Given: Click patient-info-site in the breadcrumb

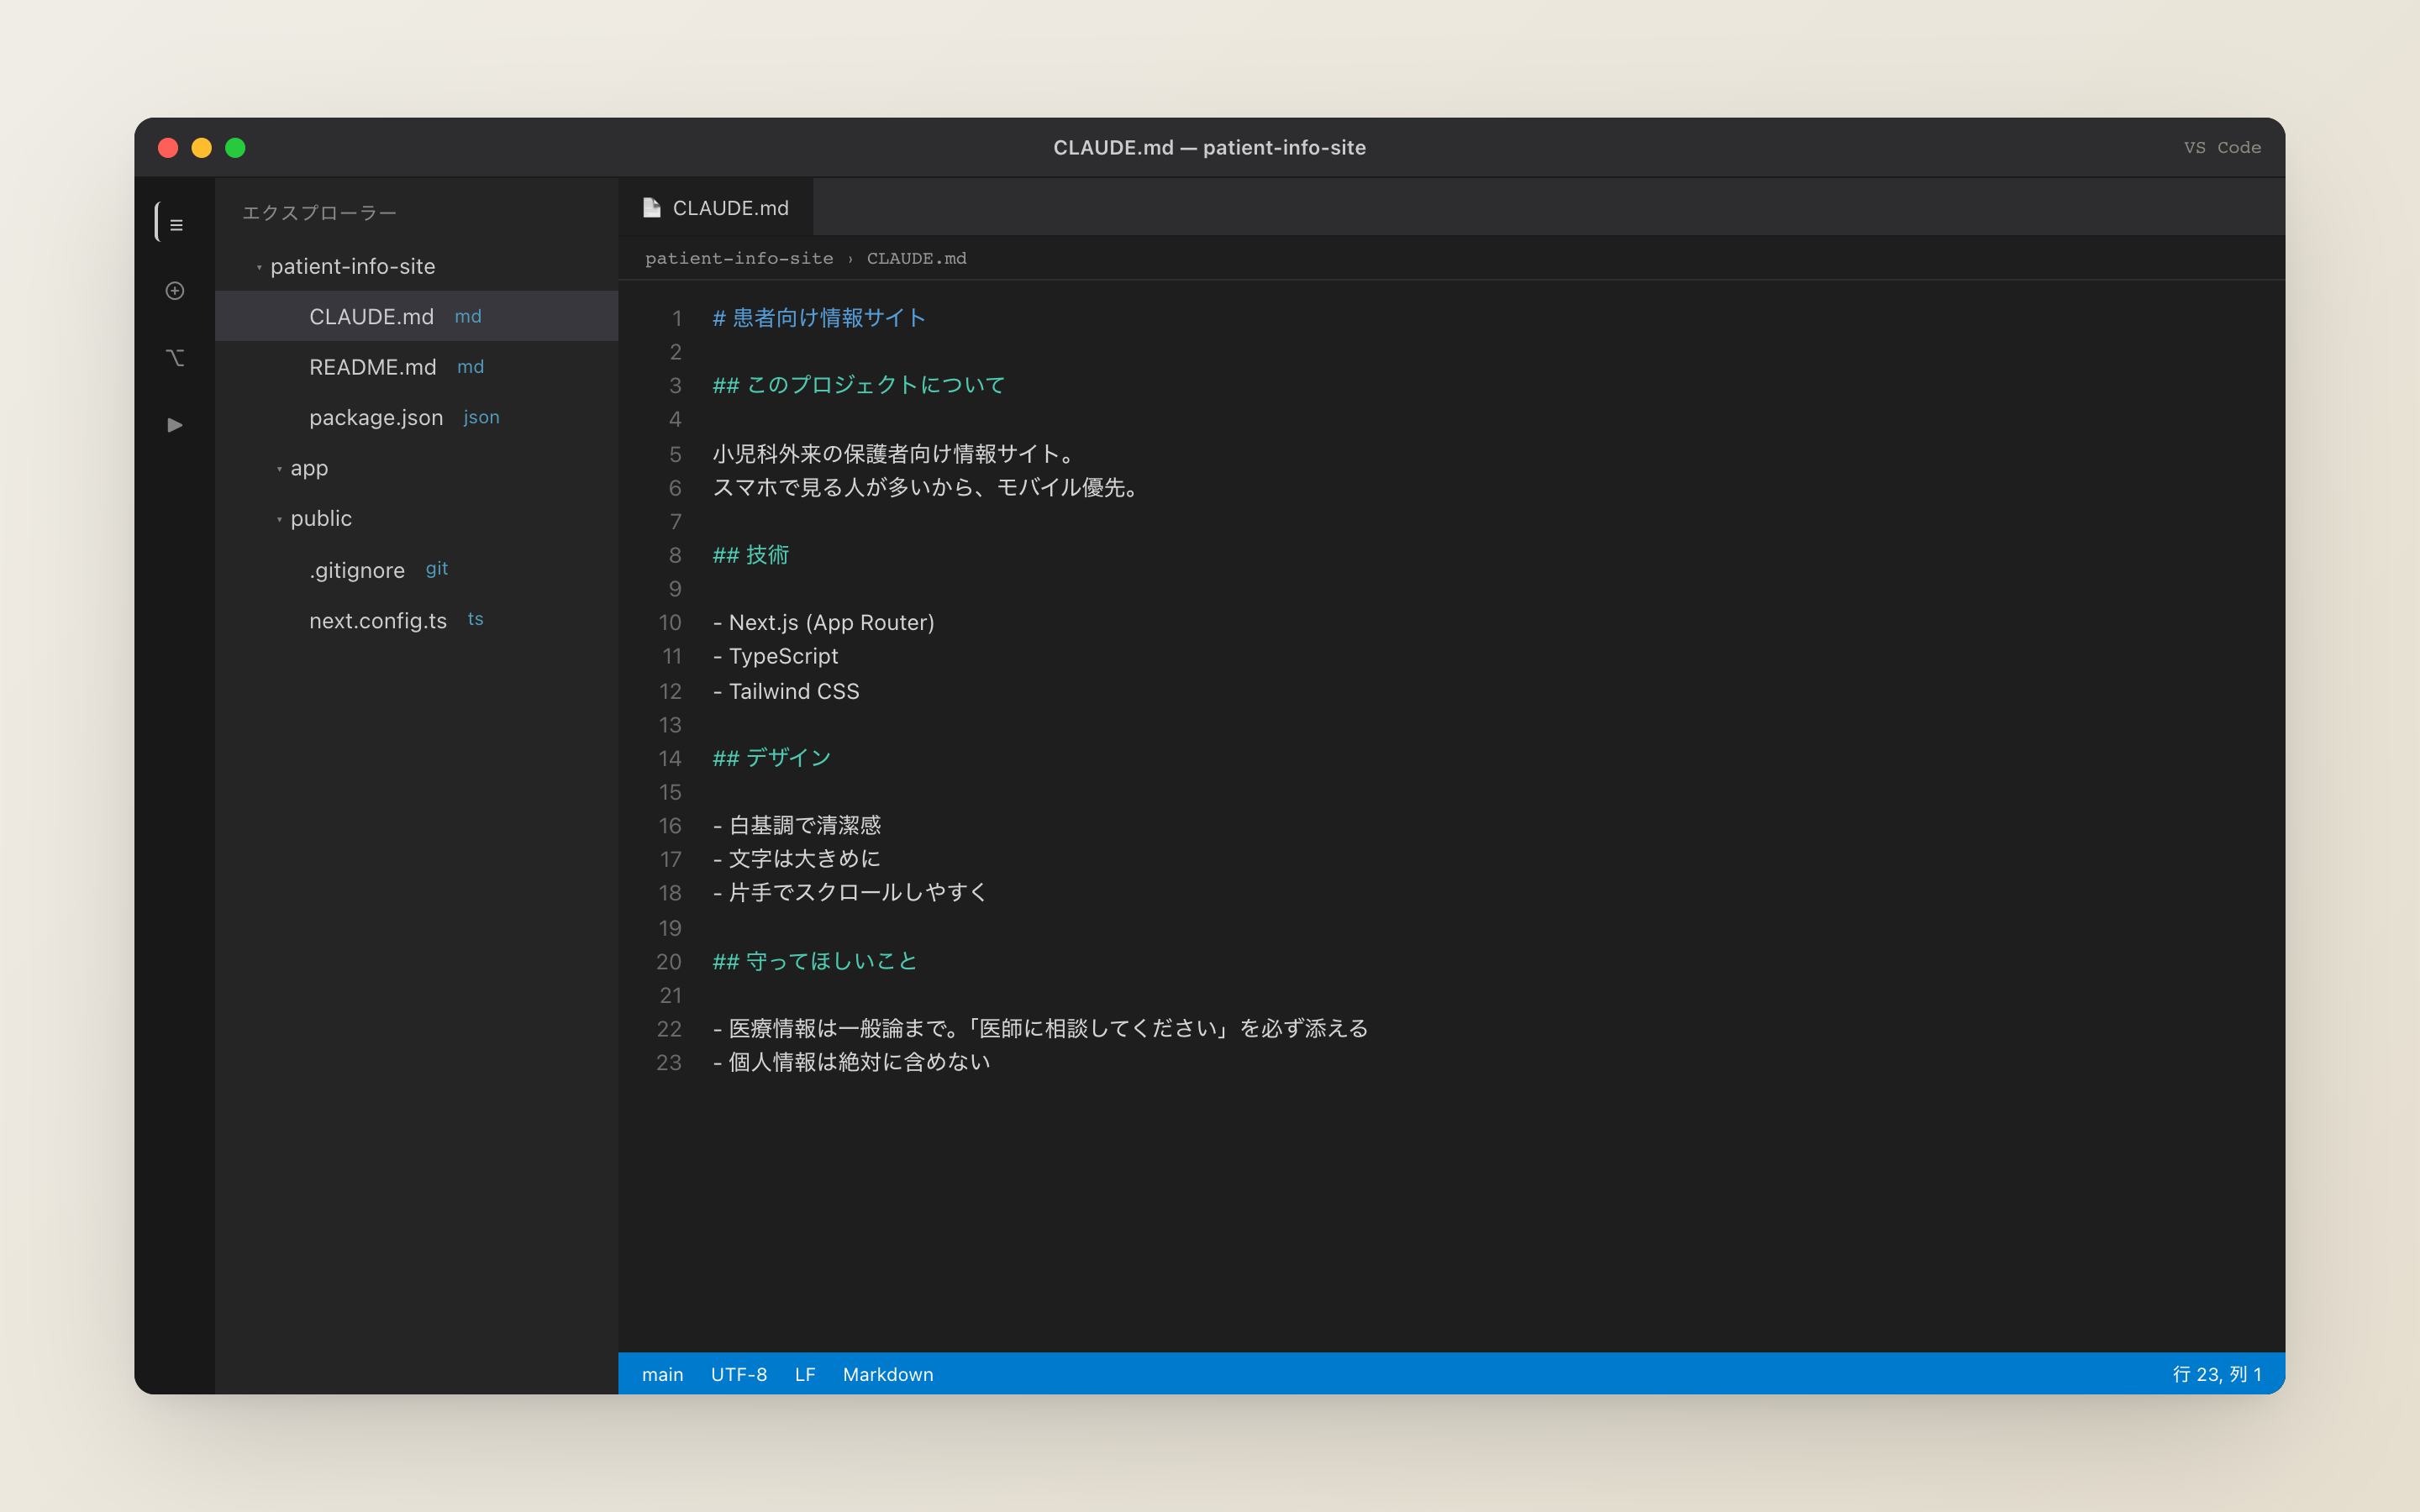Looking at the screenshot, I should tap(739, 258).
